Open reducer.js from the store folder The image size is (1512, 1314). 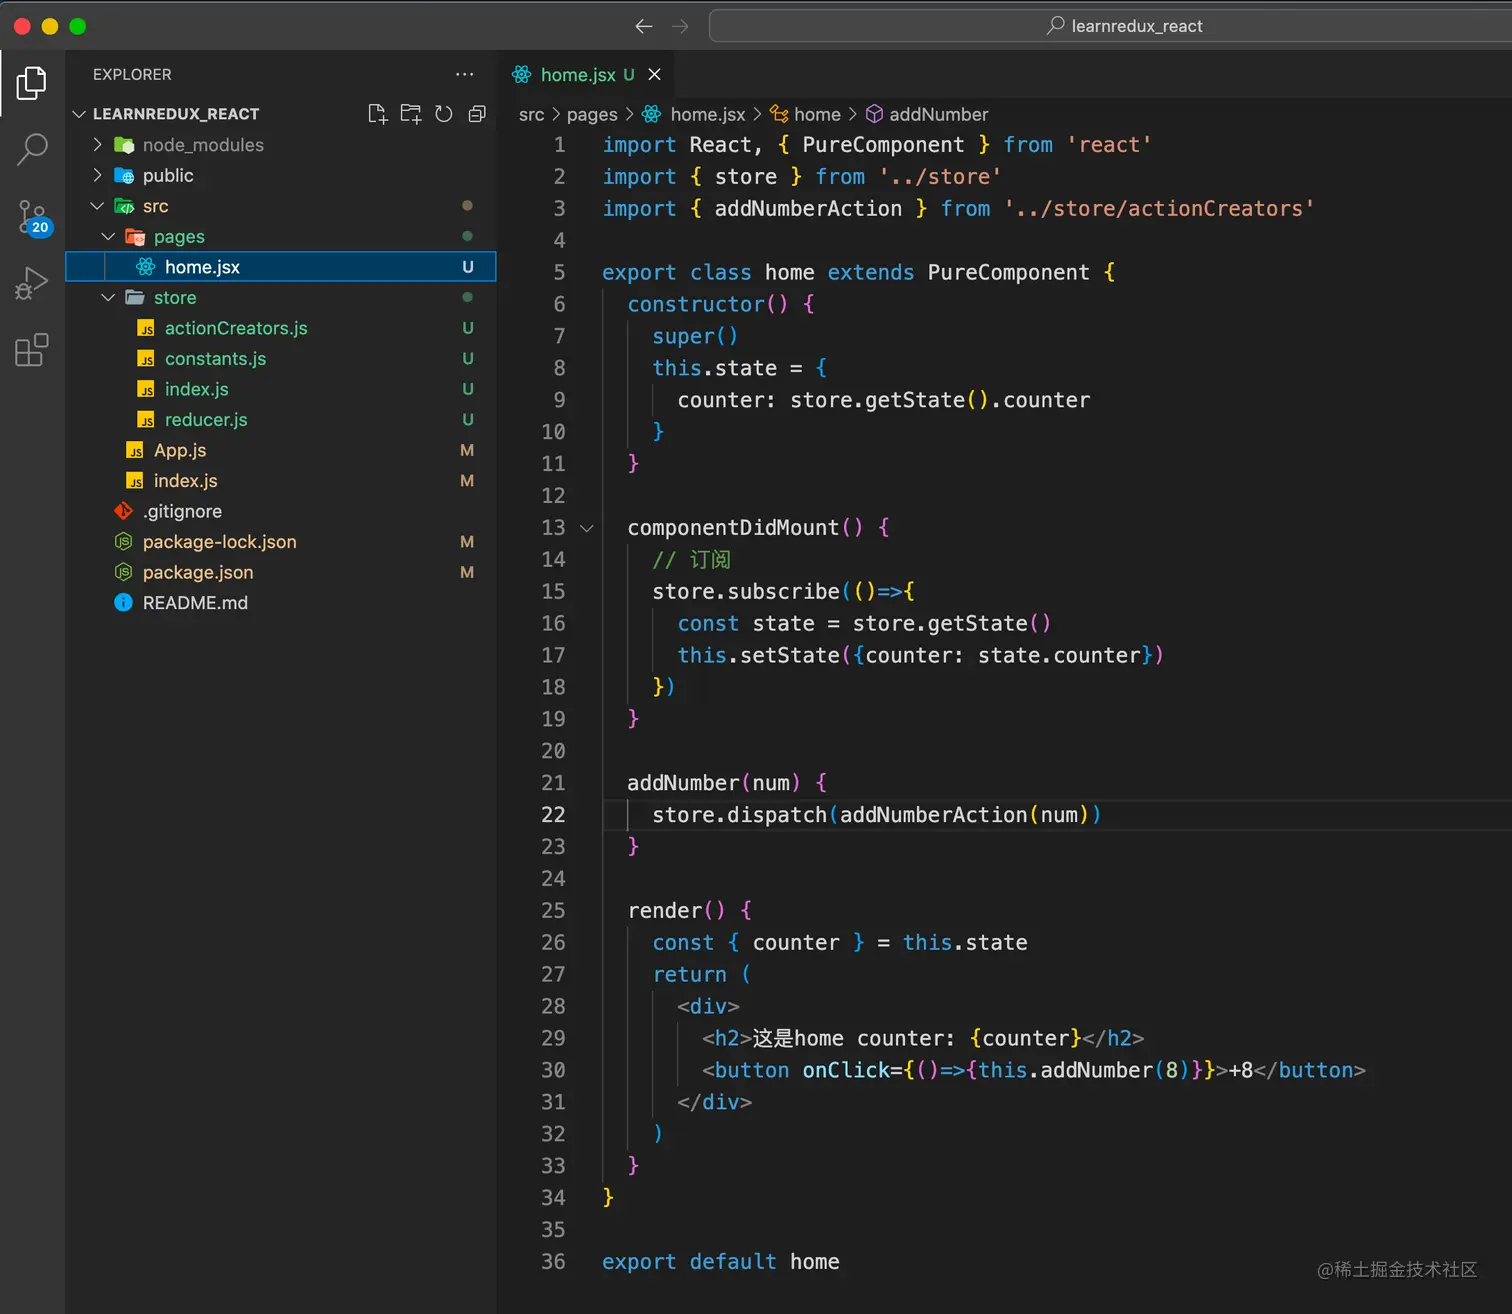pyautogui.click(x=205, y=420)
